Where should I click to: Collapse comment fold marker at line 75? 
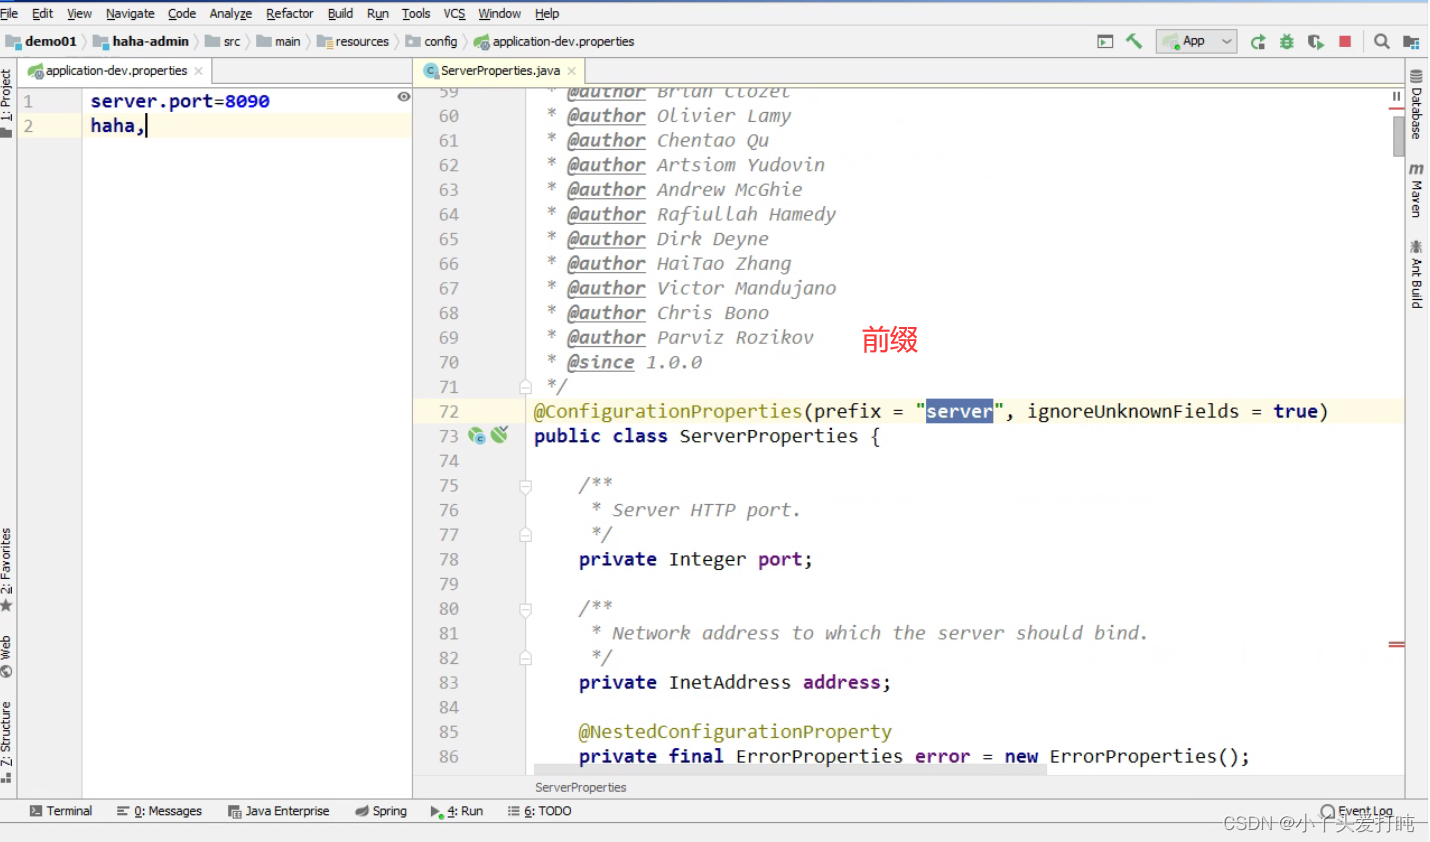tap(525, 486)
